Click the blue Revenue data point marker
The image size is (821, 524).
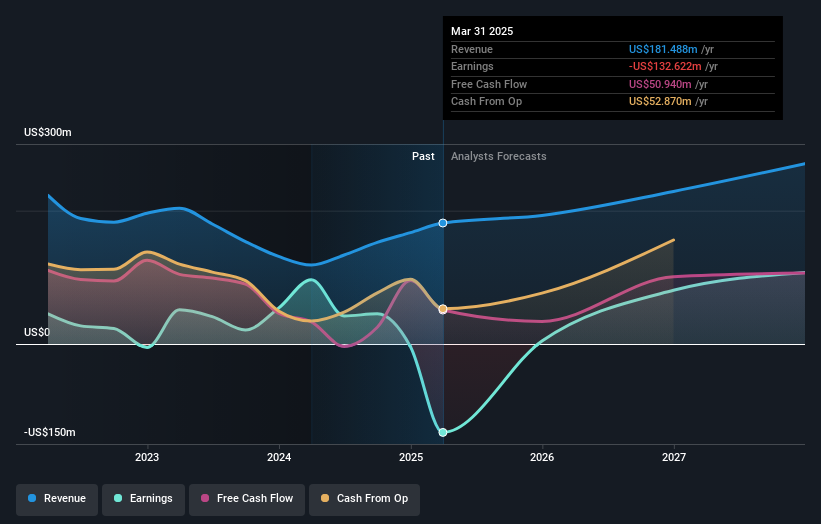click(x=443, y=223)
